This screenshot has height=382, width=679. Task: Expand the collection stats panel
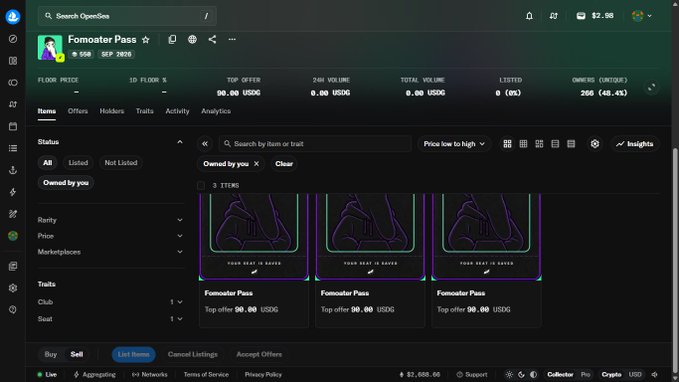click(651, 87)
